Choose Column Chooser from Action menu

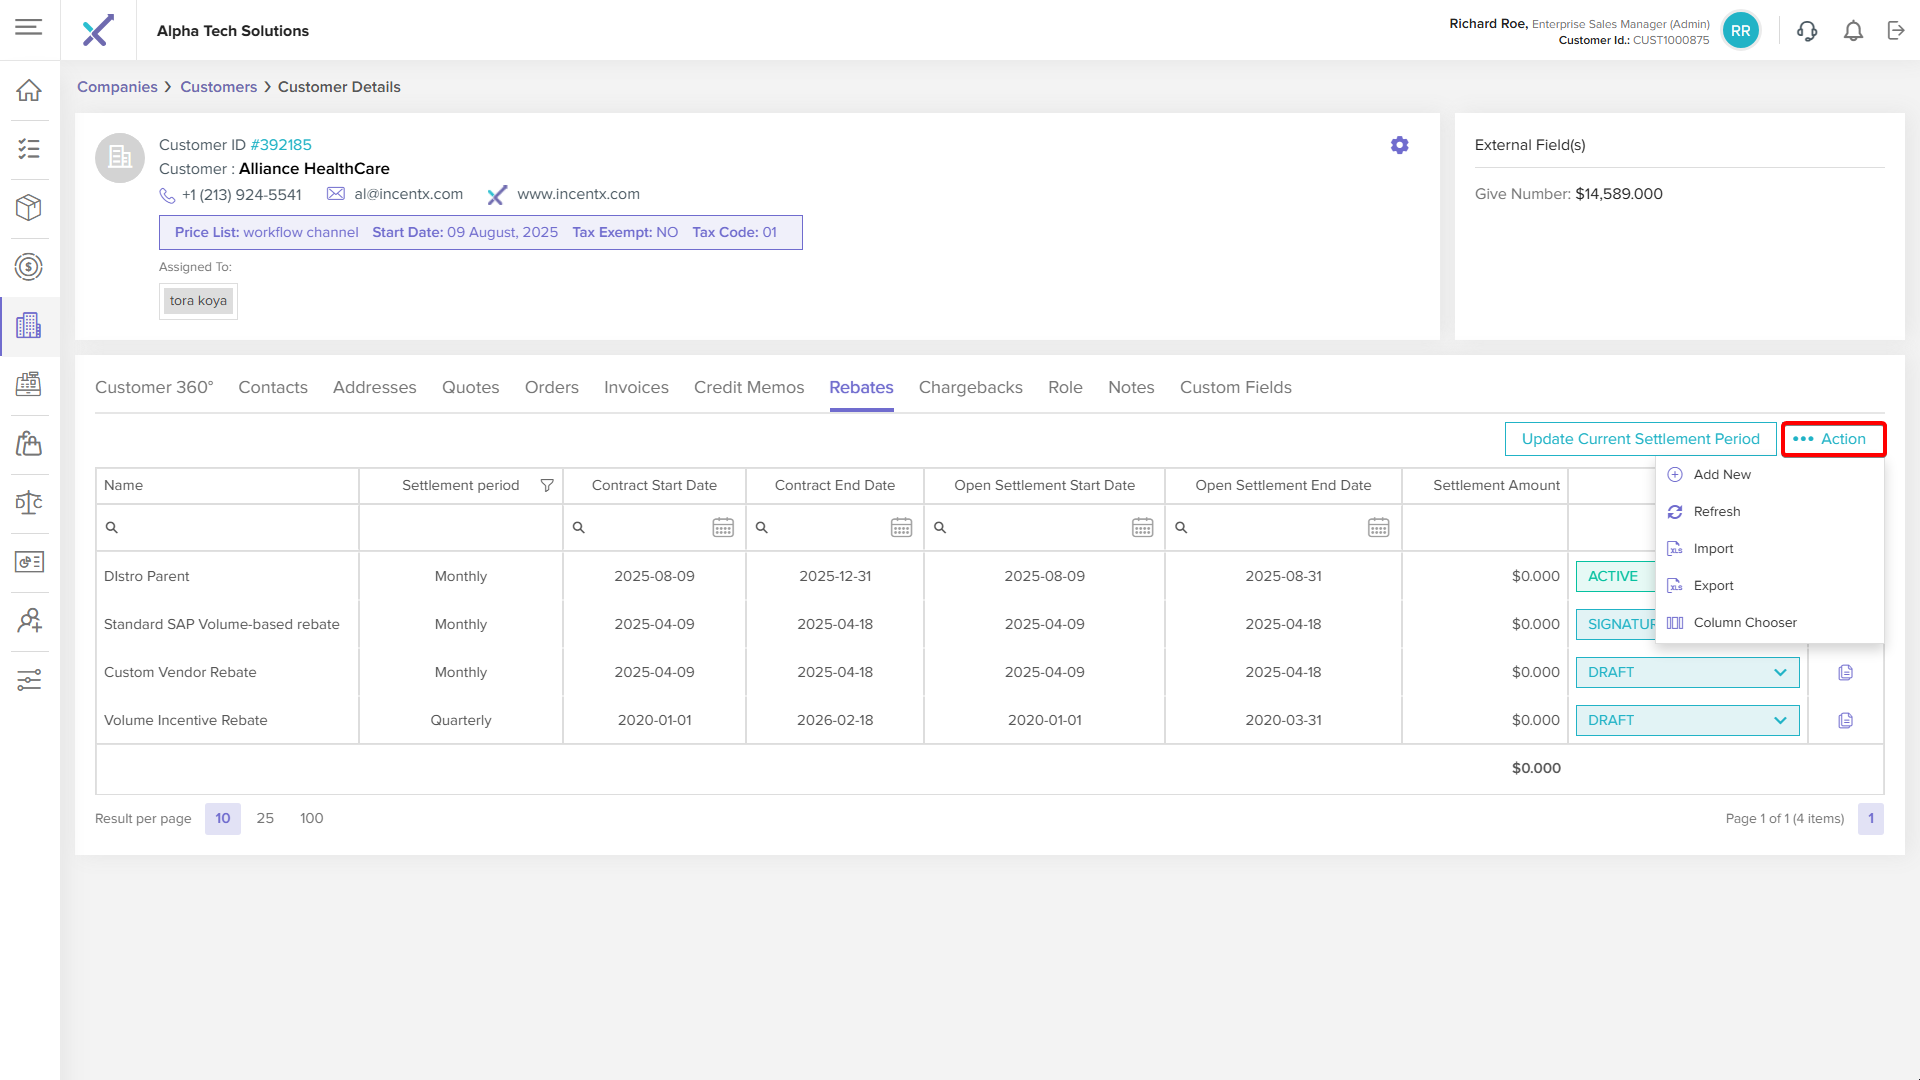pyautogui.click(x=1744, y=622)
